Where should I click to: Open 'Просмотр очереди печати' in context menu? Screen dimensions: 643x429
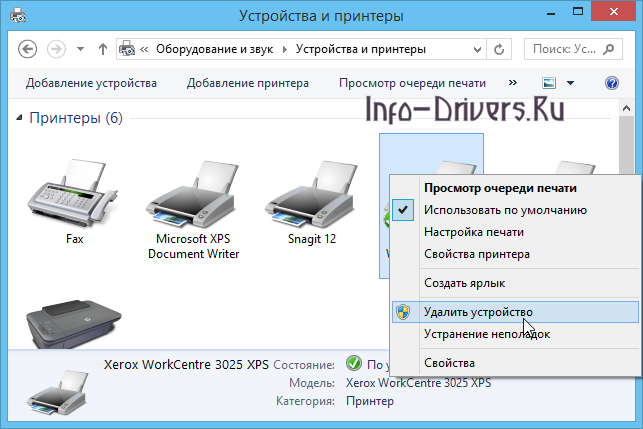click(x=500, y=187)
